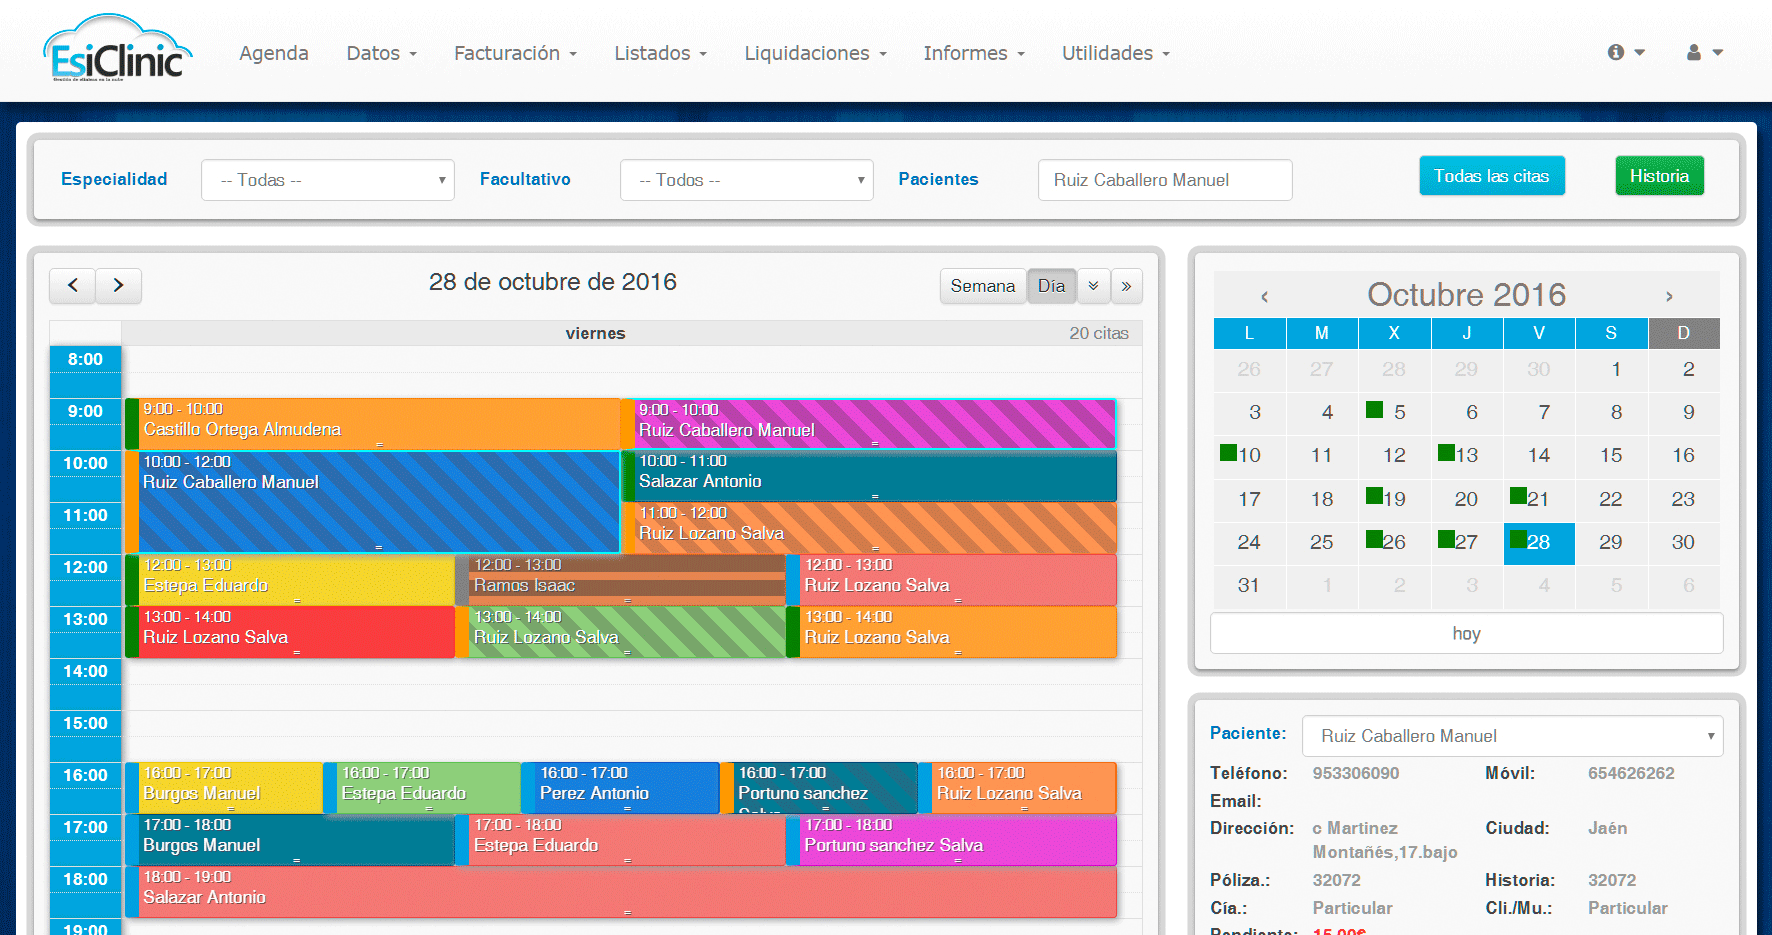Click the Pacientes search field
This screenshot has width=1772, height=935.
click(1165, 180)
